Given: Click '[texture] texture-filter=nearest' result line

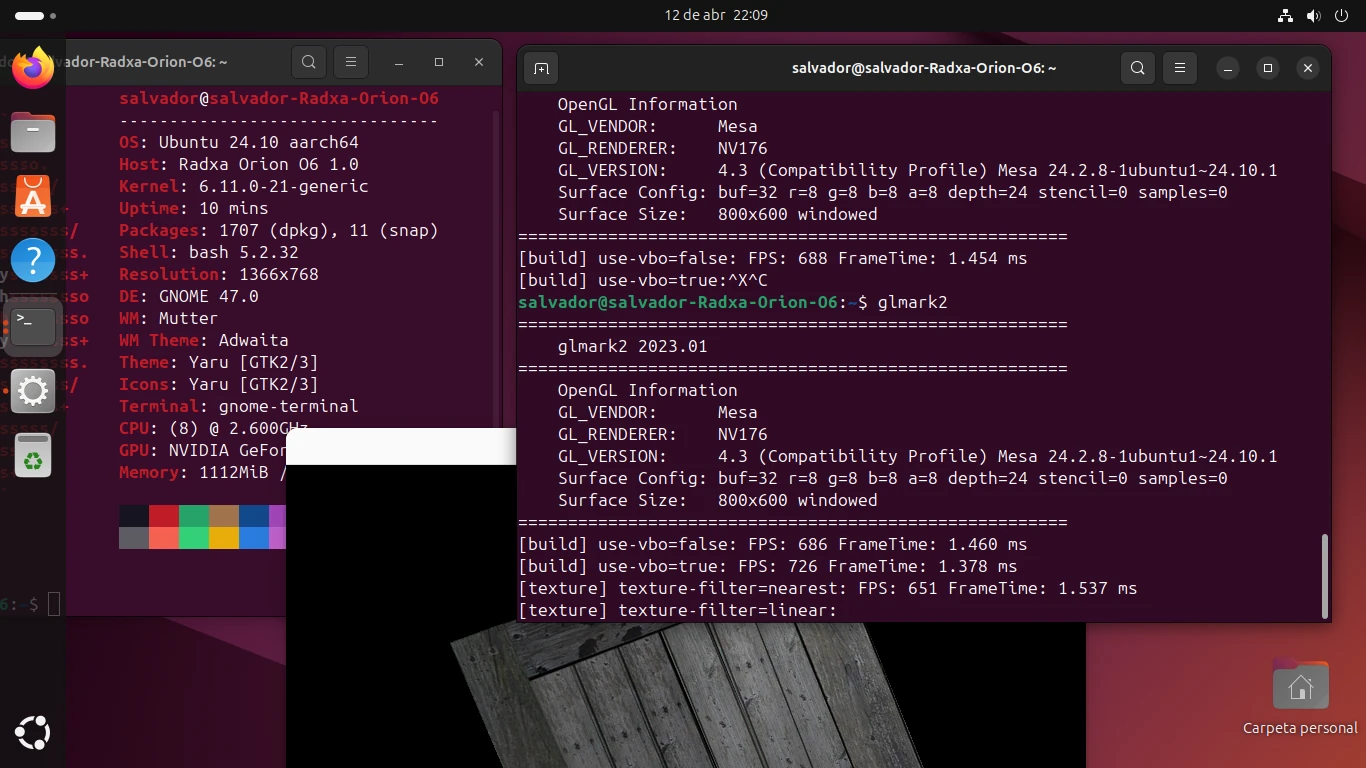Looking at the screenshot, I should click(827, 588).
